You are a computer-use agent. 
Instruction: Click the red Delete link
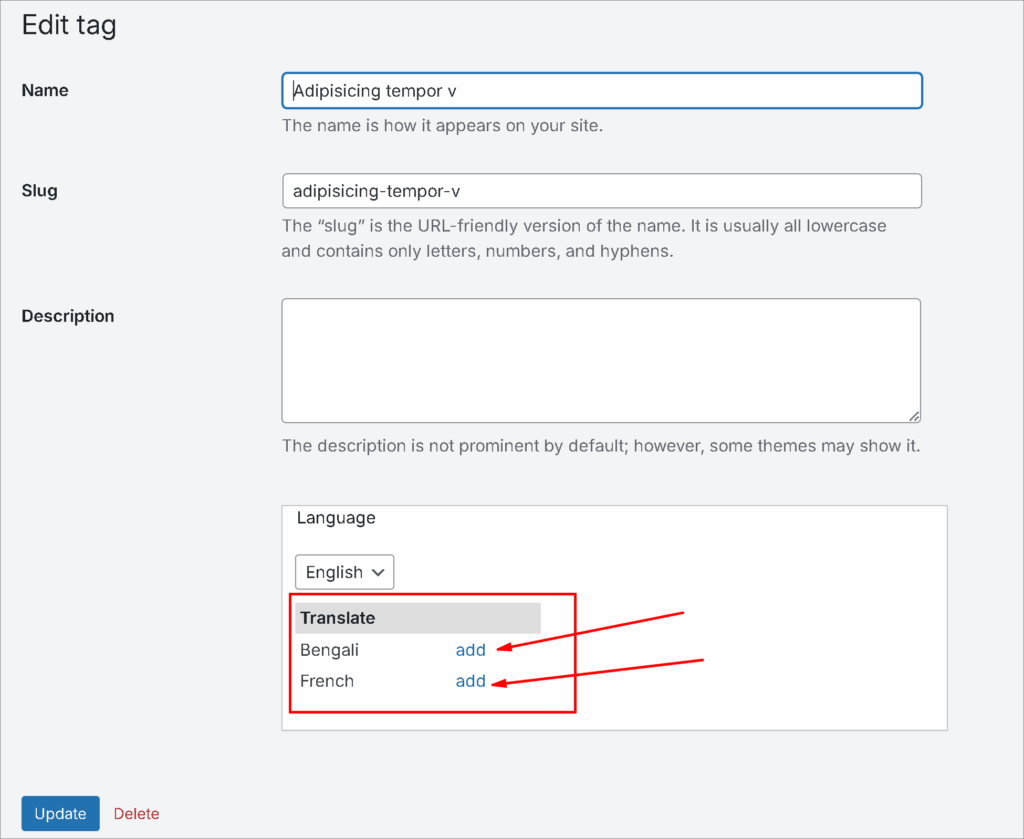coord(136,814)
